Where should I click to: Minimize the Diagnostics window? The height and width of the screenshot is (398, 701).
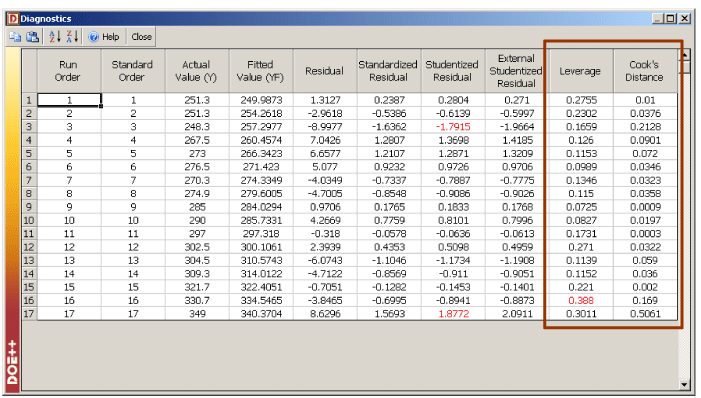pos(658,18)
